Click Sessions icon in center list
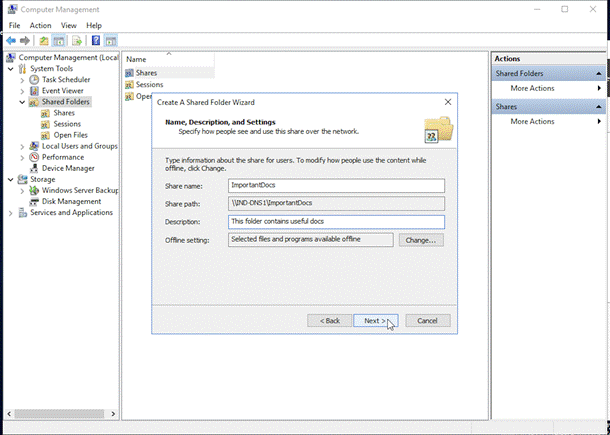Image resolution: width=610 pixels, height=435 pixels. pyautogui.click(x=129, y=85)
